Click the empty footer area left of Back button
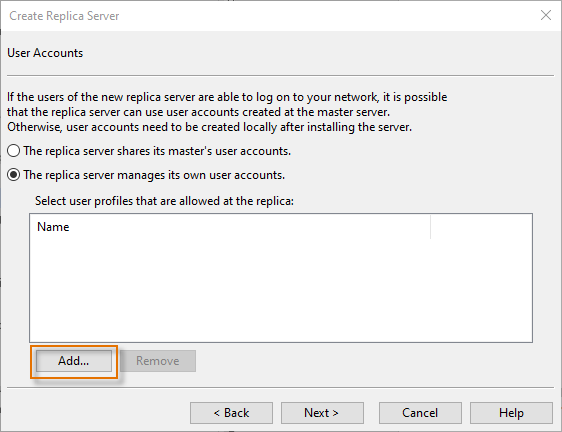 point(97,413)
